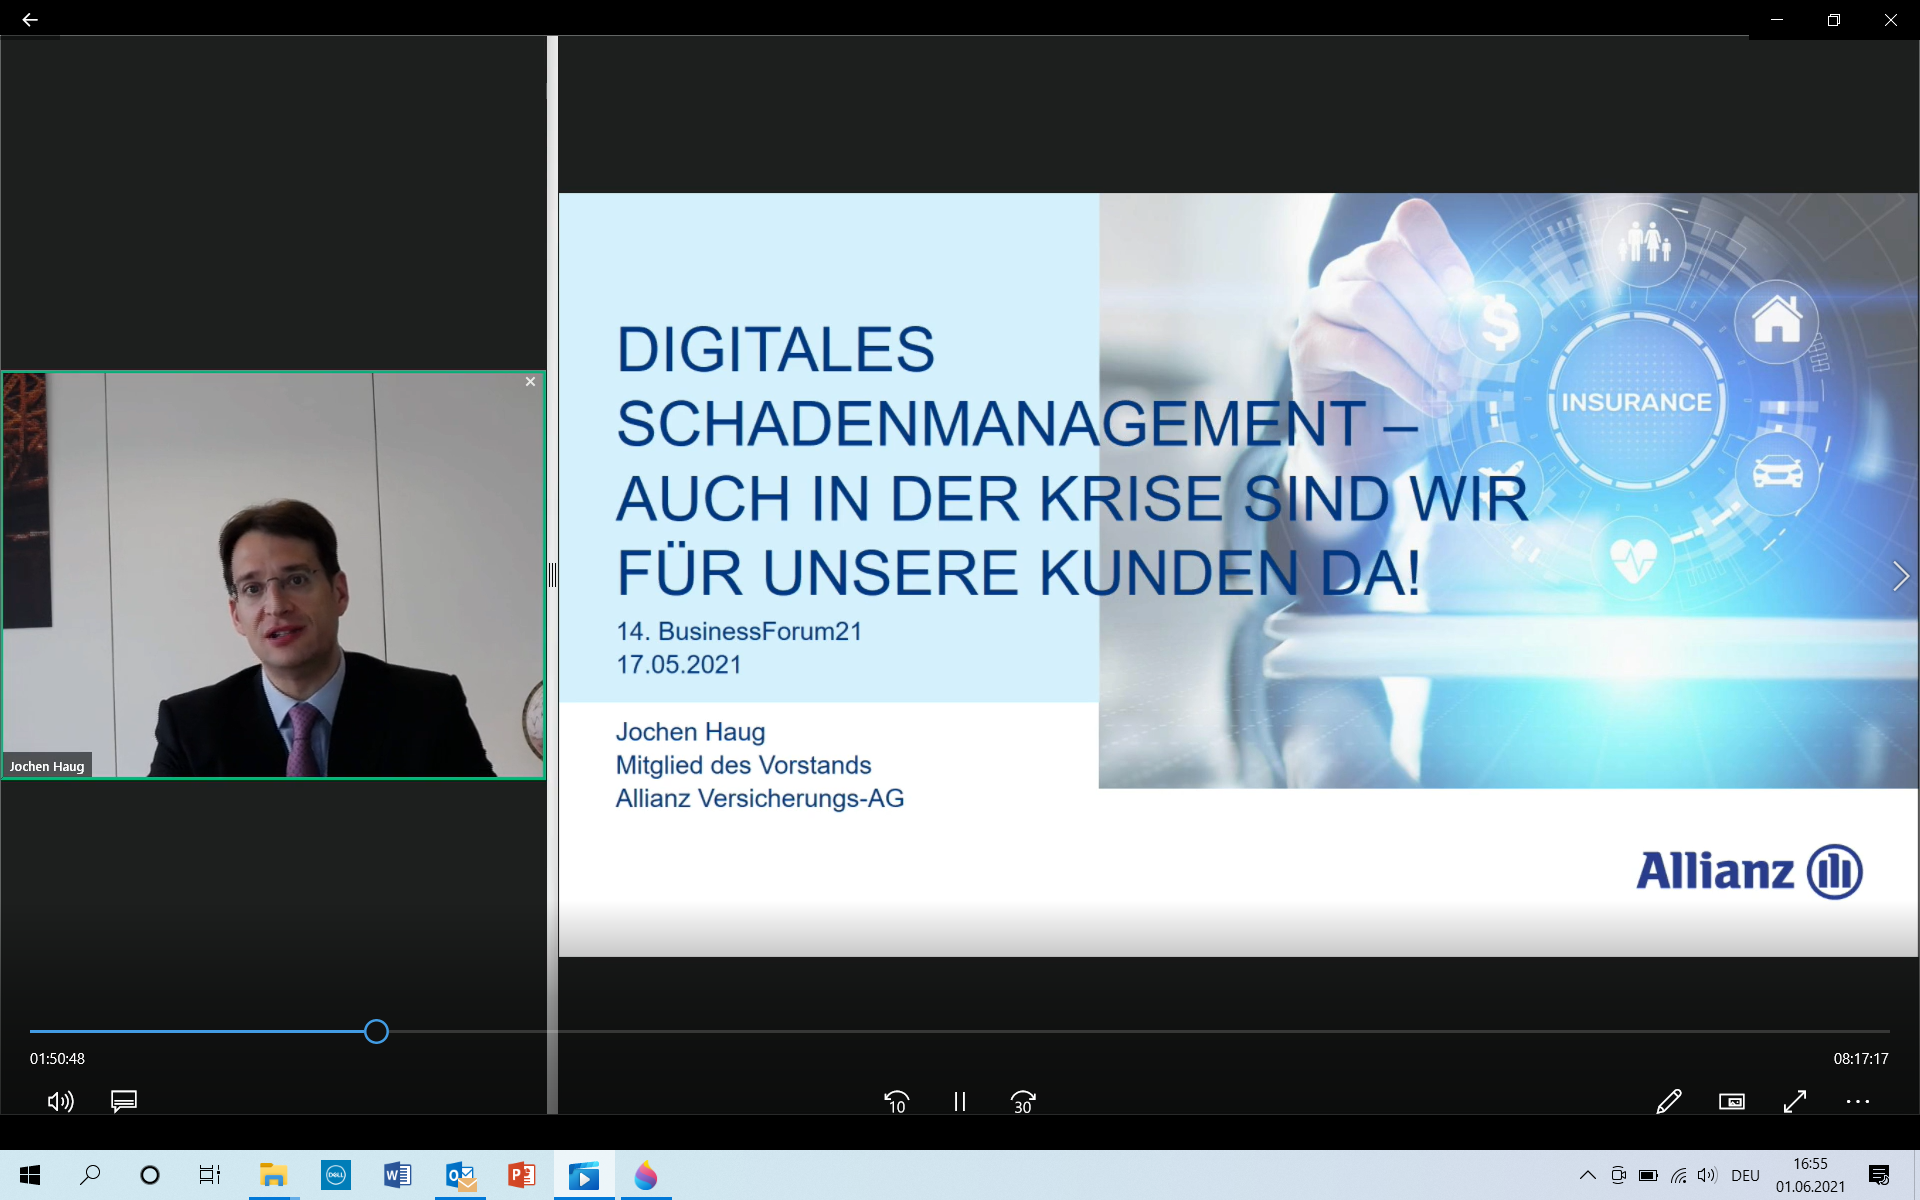The height and width of the screenshot is (1200, 1920).
Task: Click the next slide chevron arrow
Action: coord(1900,576)
